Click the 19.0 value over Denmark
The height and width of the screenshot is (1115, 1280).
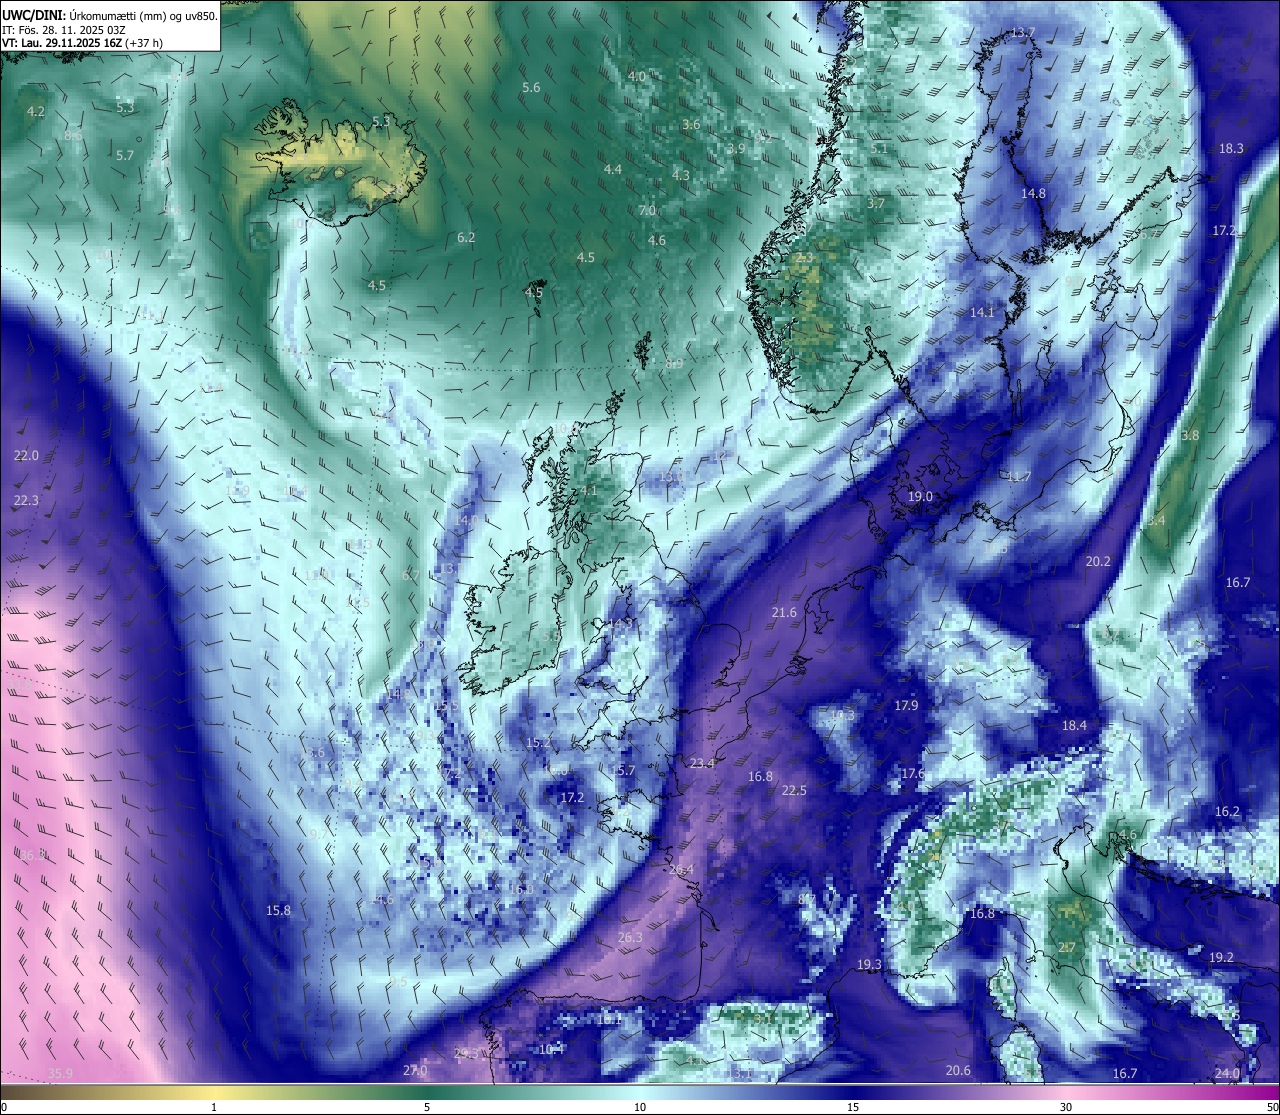(920, 497)
